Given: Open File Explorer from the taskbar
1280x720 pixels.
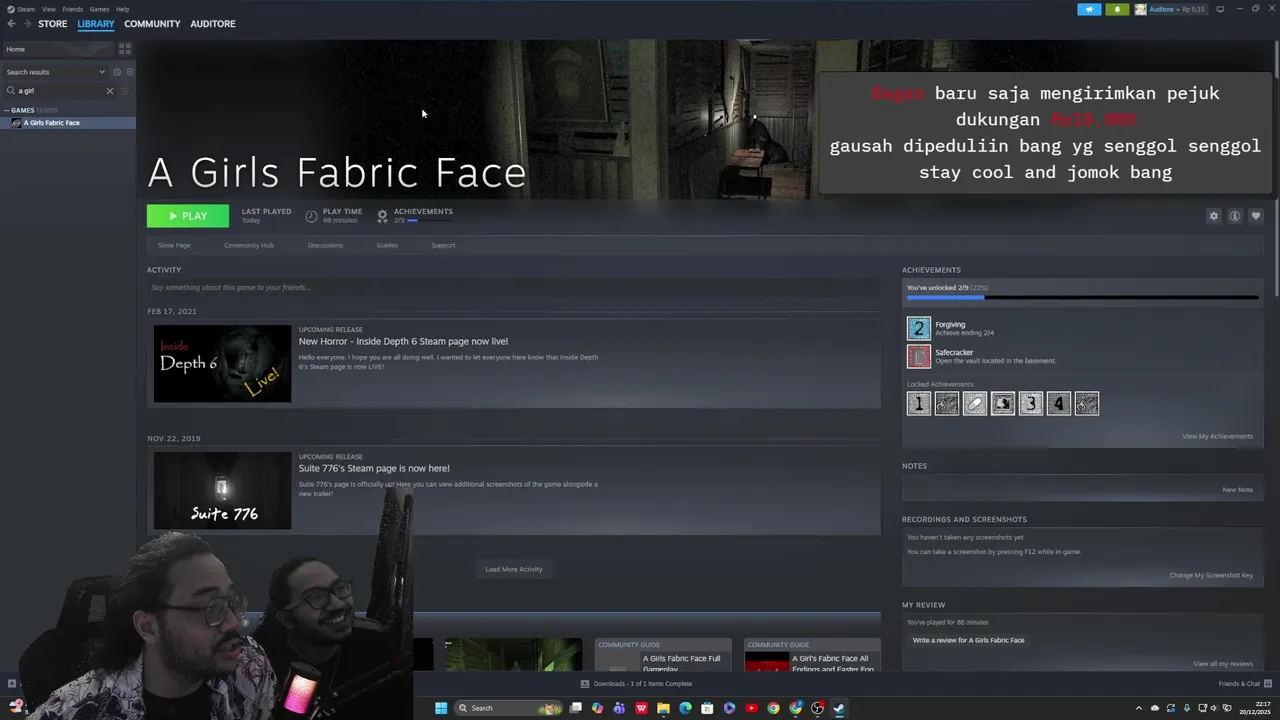Looking at the screenshot, I should pyautogui.click(x=663, y=708).
